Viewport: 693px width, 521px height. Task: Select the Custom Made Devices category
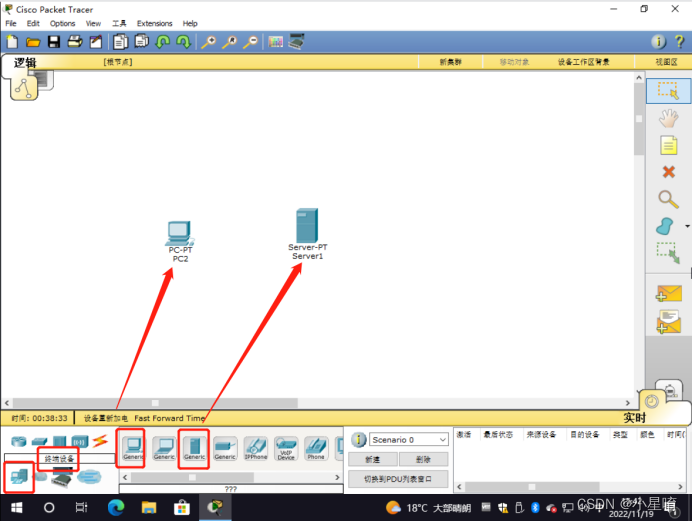[x=62, y=477]
